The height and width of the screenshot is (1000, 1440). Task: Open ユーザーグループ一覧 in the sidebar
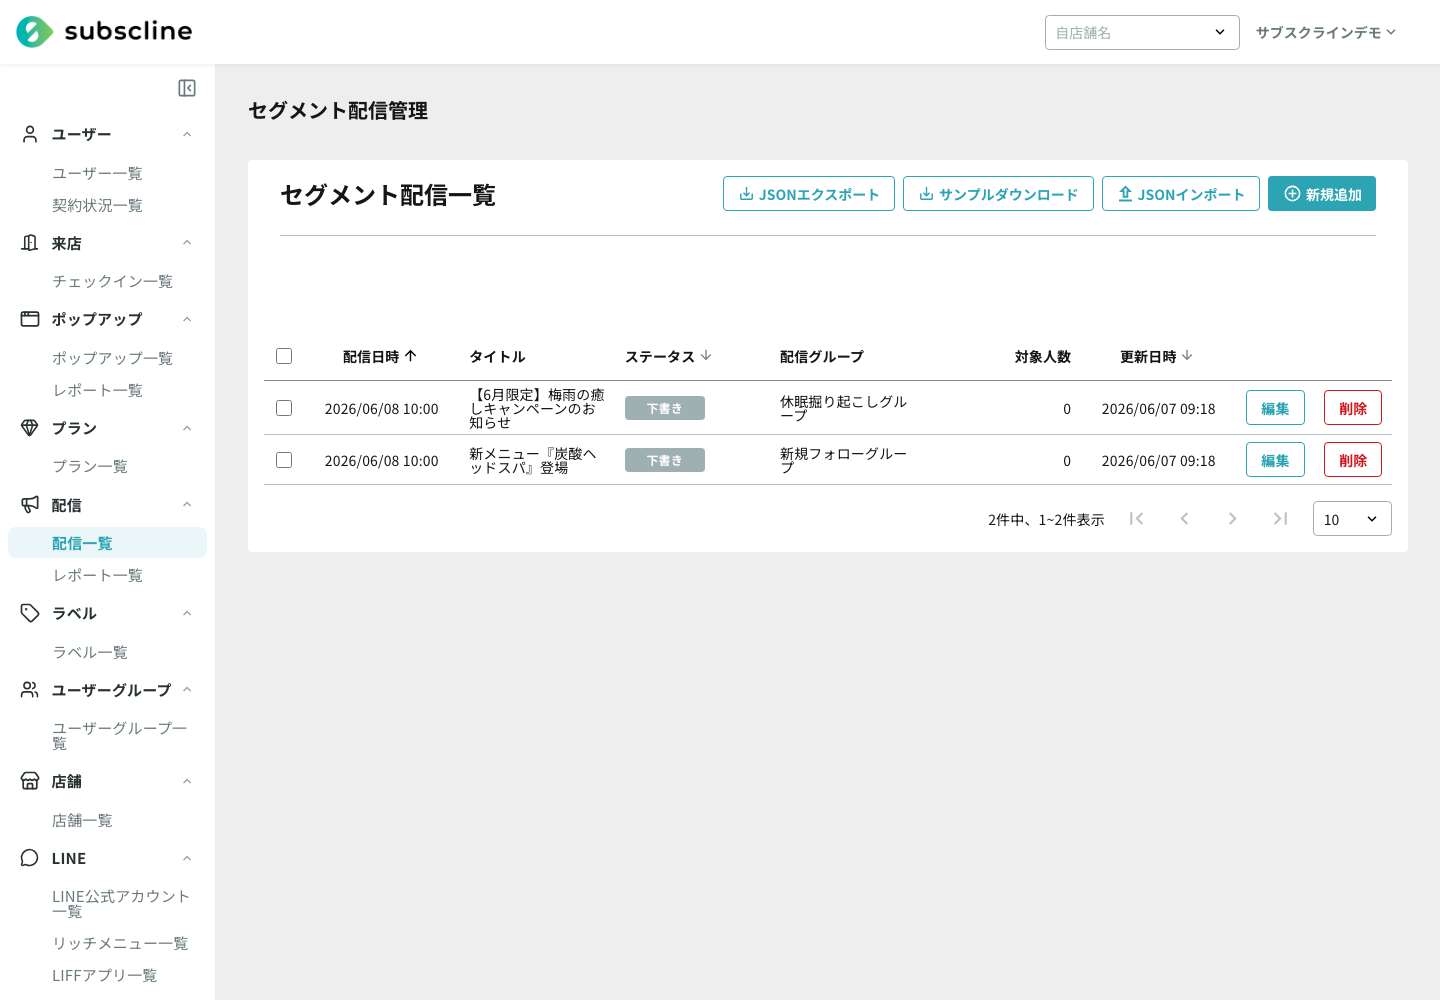coord(120,735)
